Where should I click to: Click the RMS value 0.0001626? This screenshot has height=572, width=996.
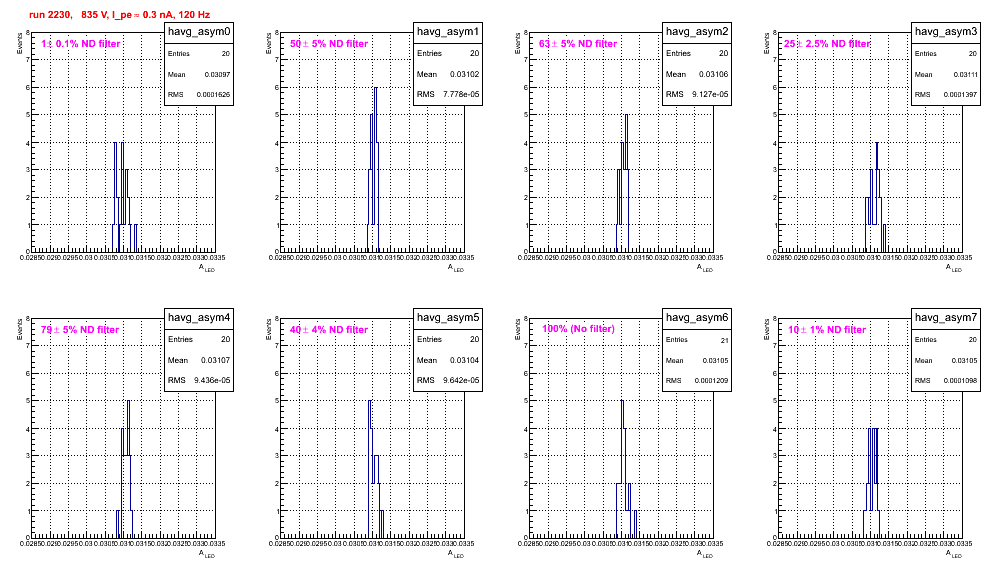click(x=214, y=95)
